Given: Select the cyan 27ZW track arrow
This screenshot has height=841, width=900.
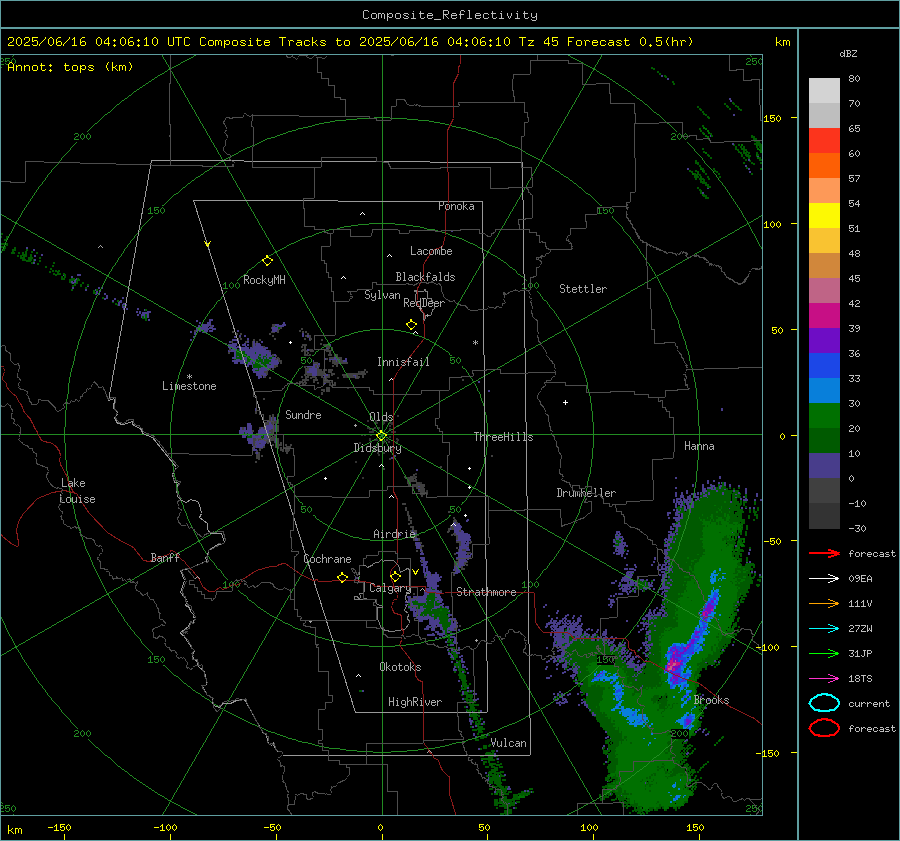Looking at the screenshot, I should coord(824,629).
